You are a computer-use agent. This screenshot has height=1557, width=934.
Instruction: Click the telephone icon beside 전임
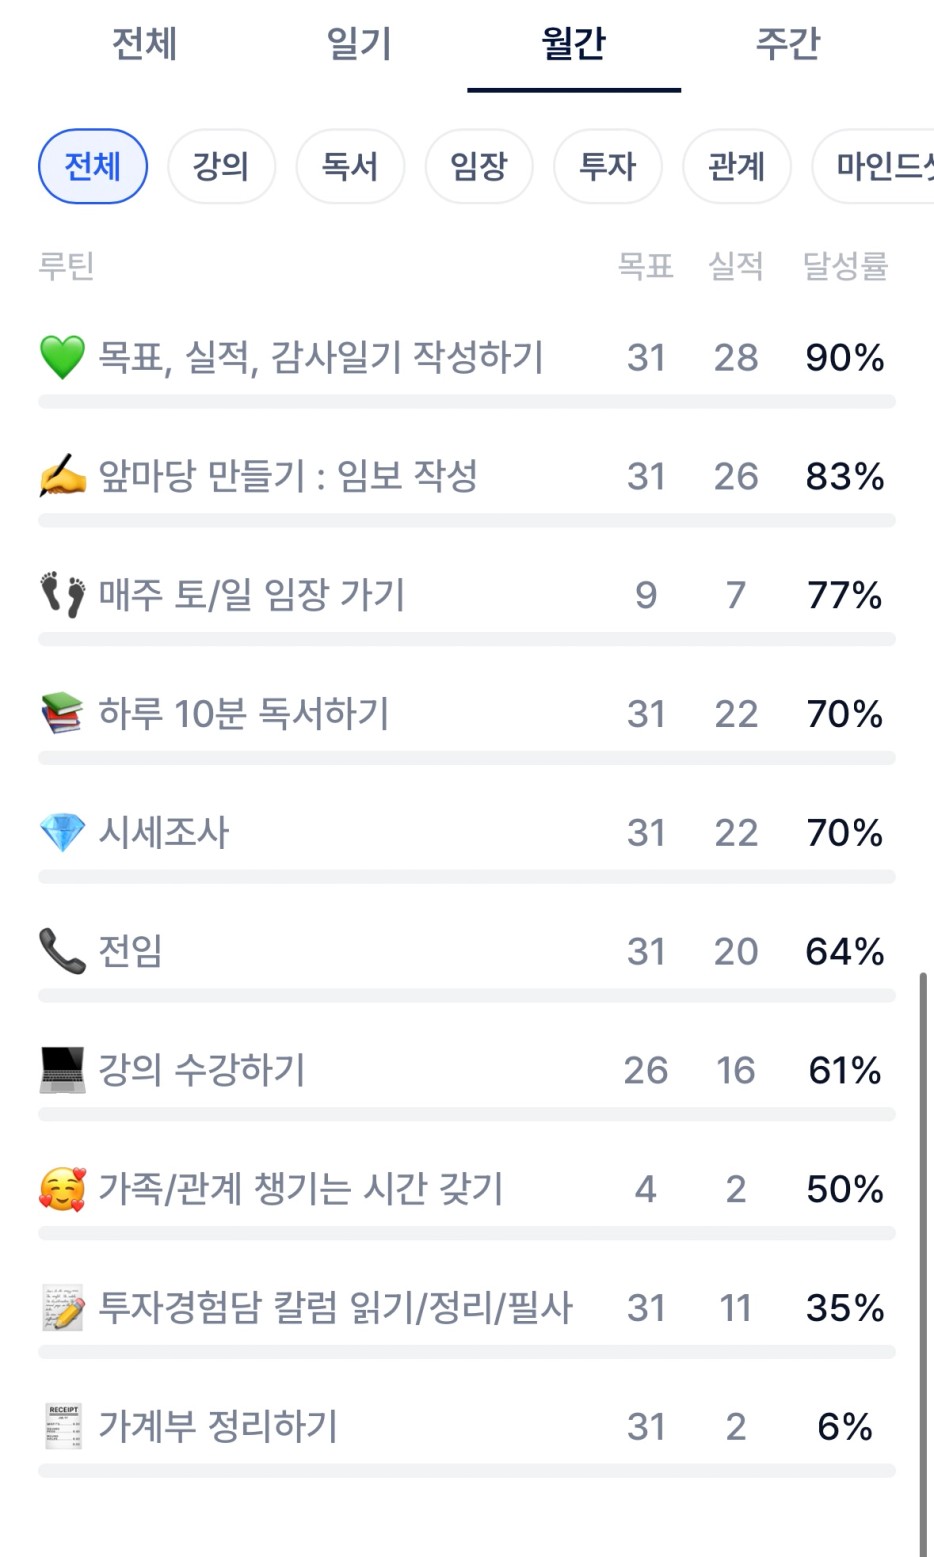click(x=62, y=951)
